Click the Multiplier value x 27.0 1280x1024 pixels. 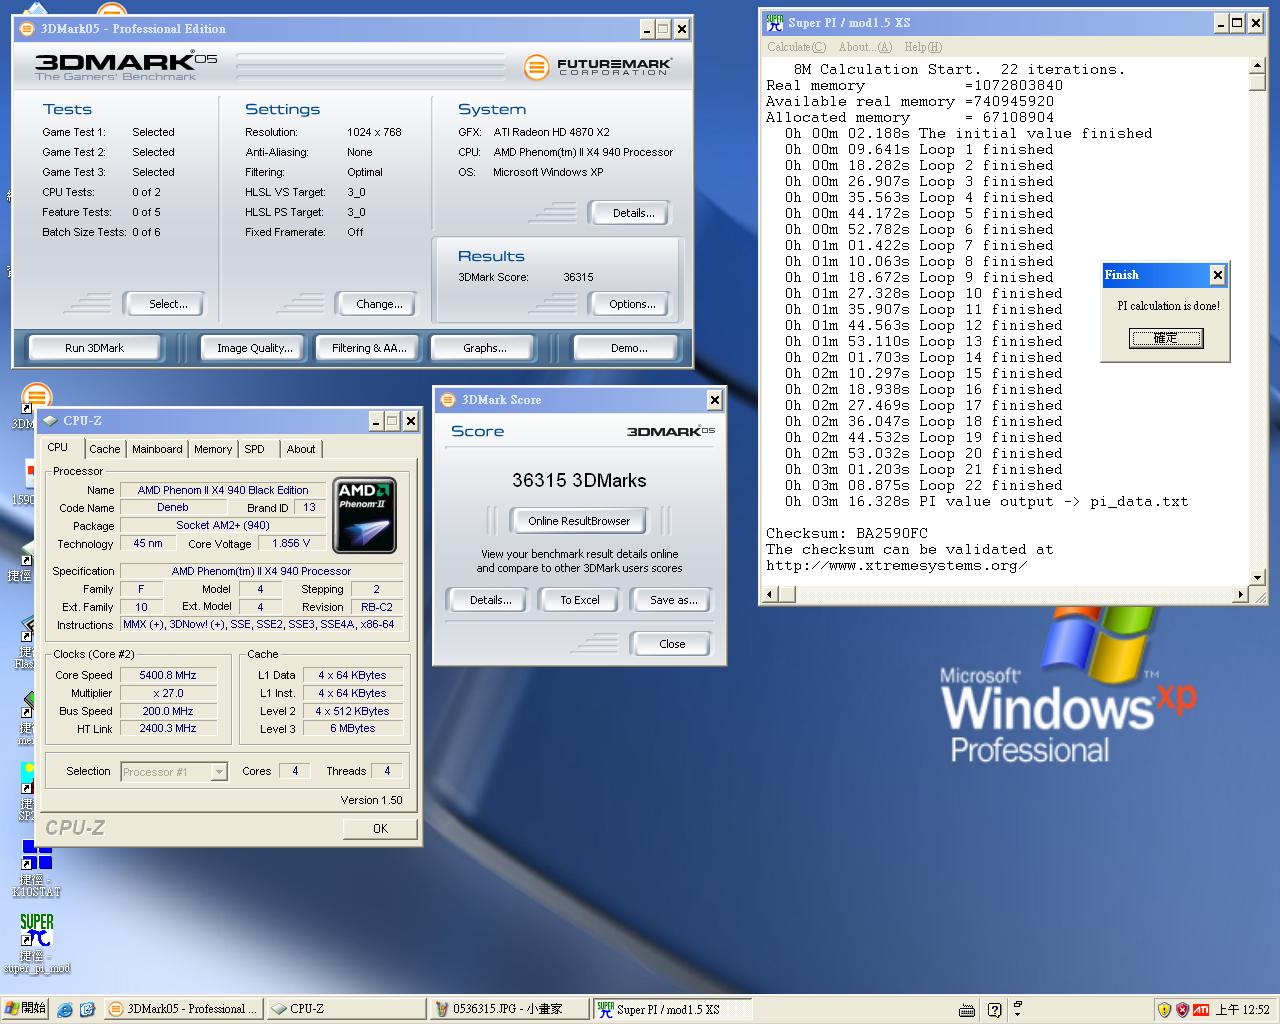tap(167, 693)
